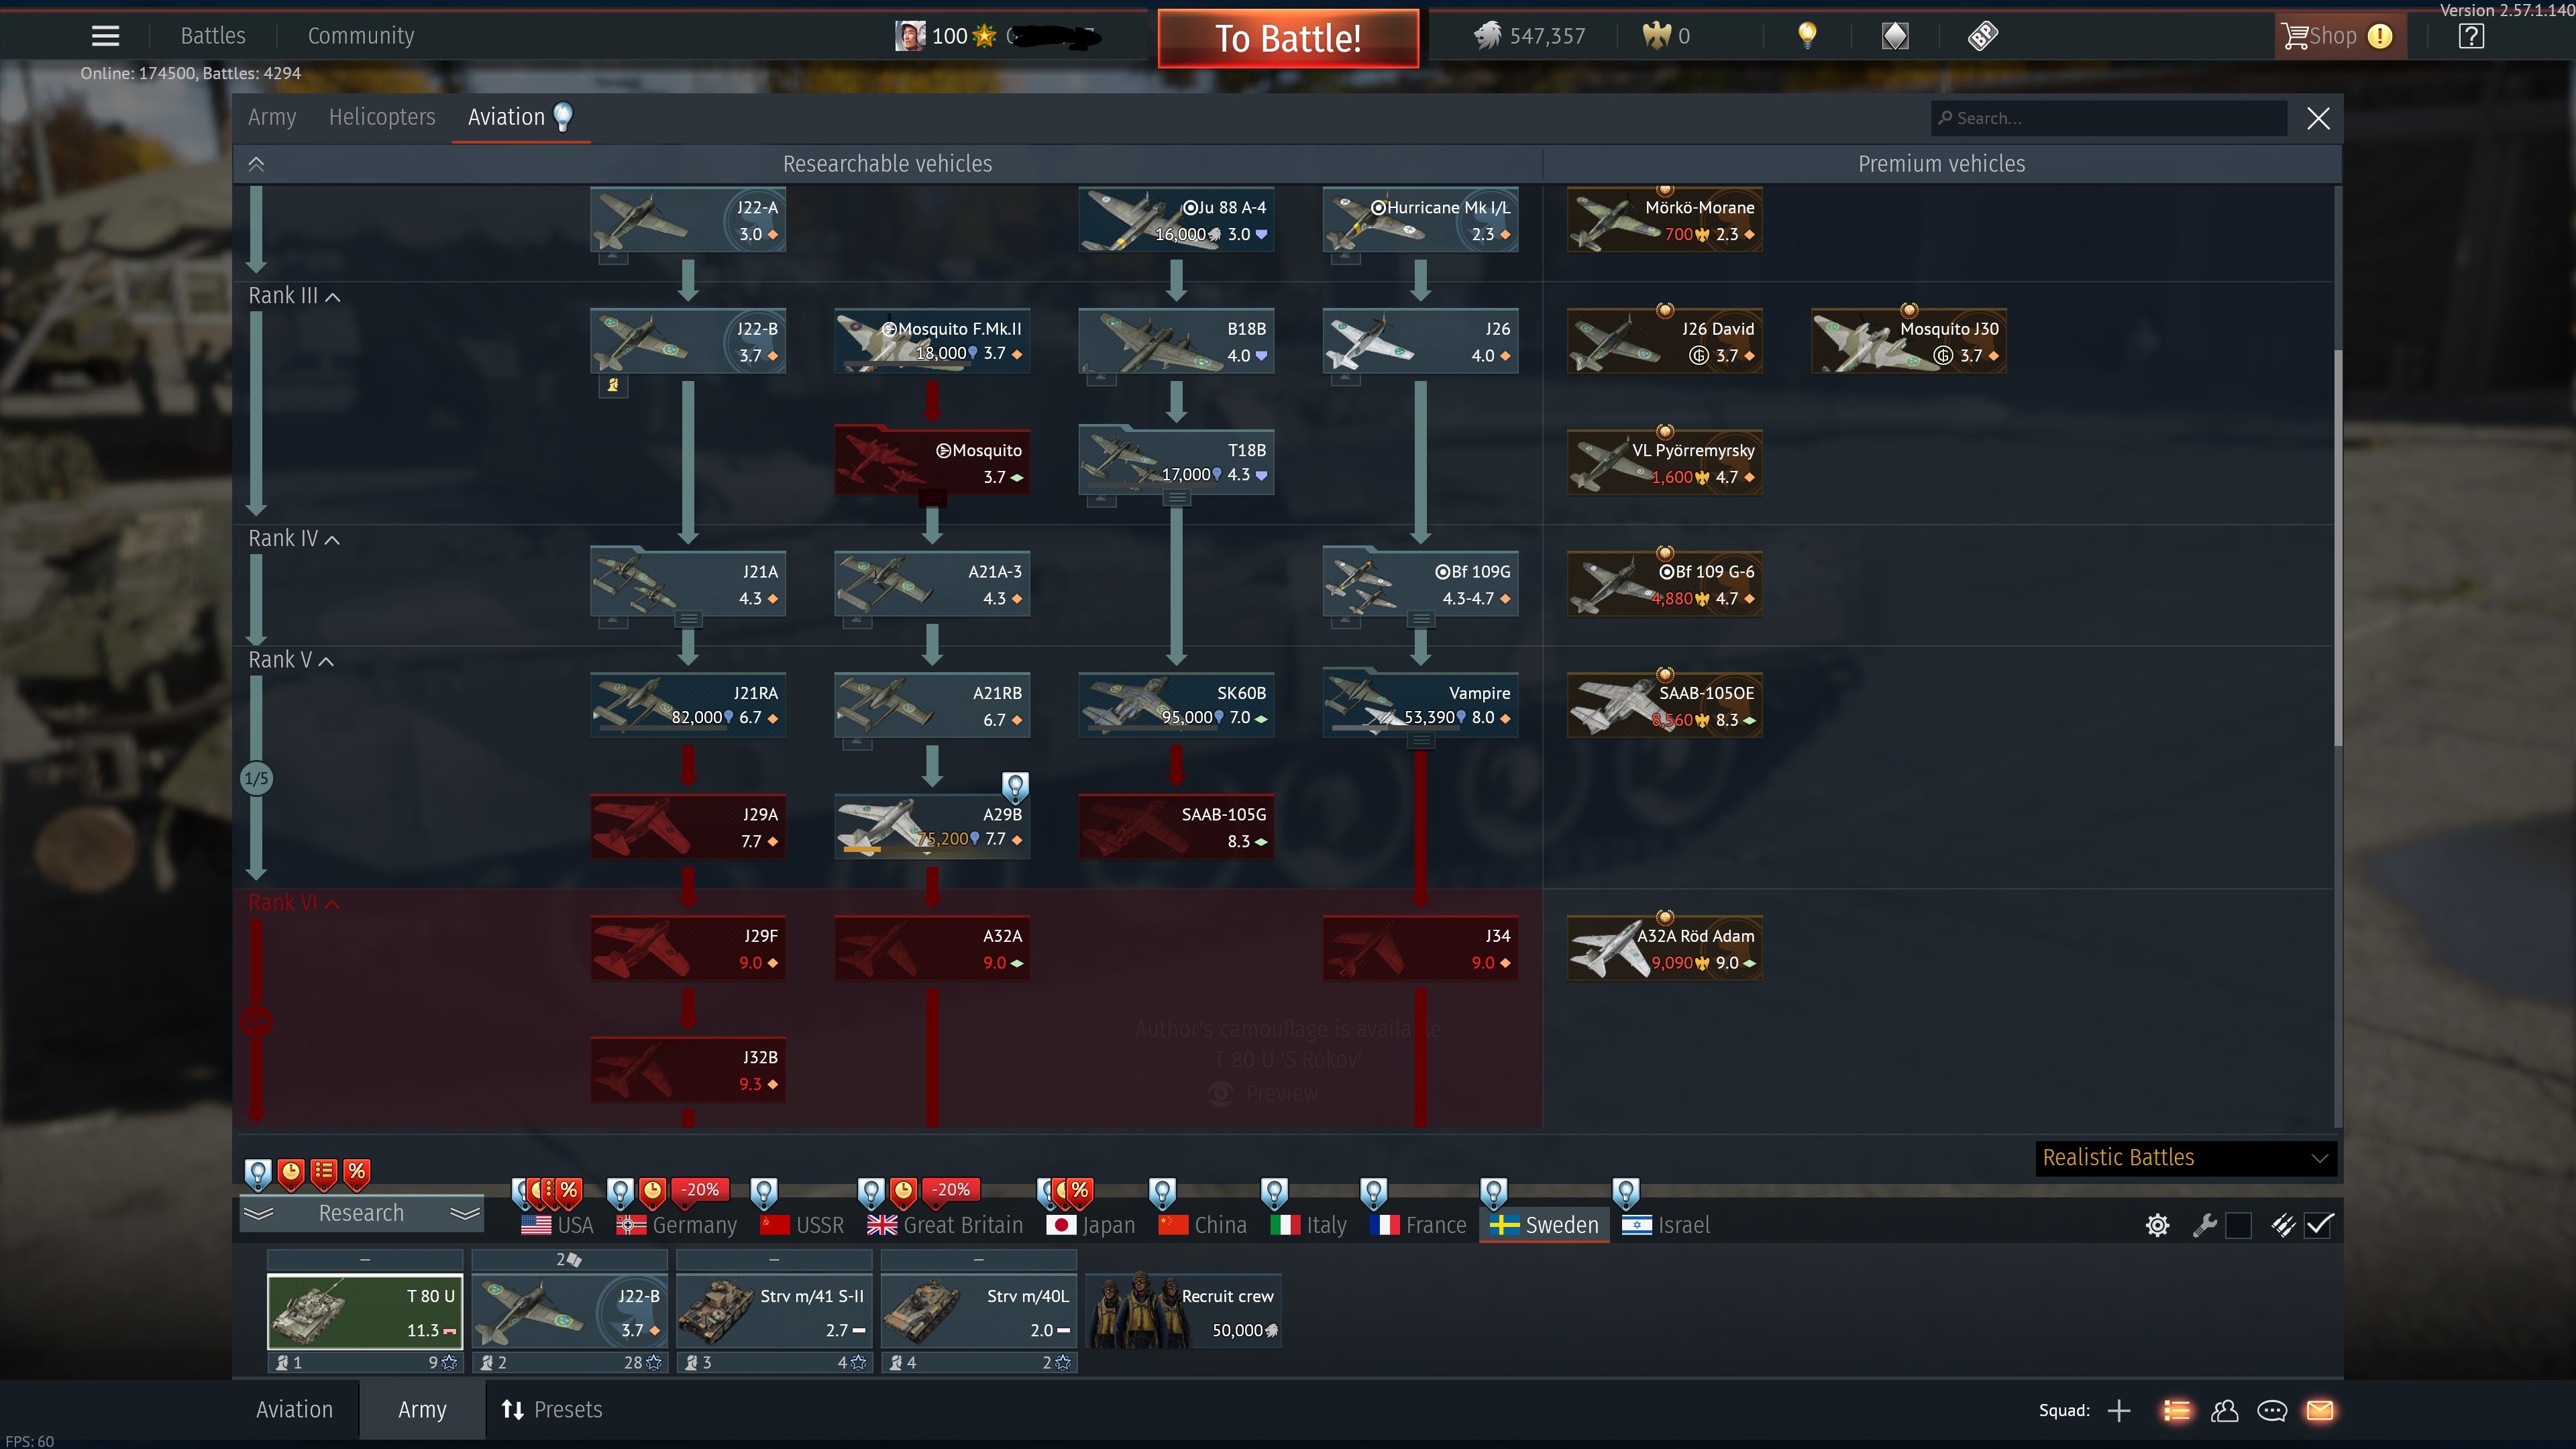Click the Recruit crew button
Viewport: 2576px width, 1449px height.
[1183, 1311]
